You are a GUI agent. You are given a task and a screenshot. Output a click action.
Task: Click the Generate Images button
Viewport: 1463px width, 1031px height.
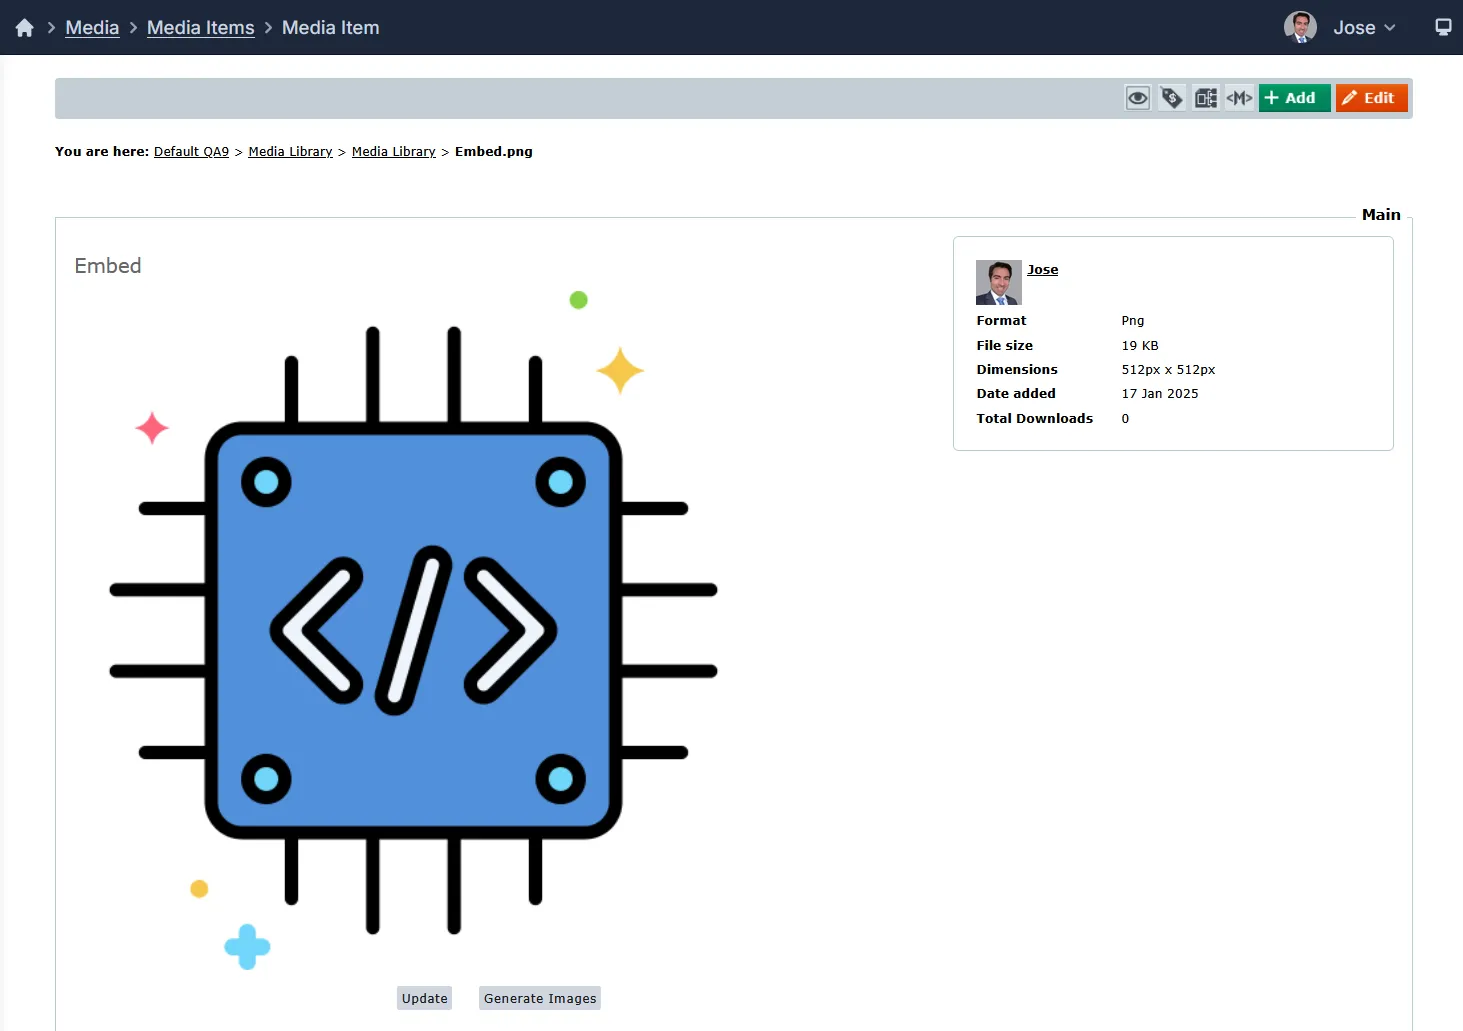(x=540, y=998)
